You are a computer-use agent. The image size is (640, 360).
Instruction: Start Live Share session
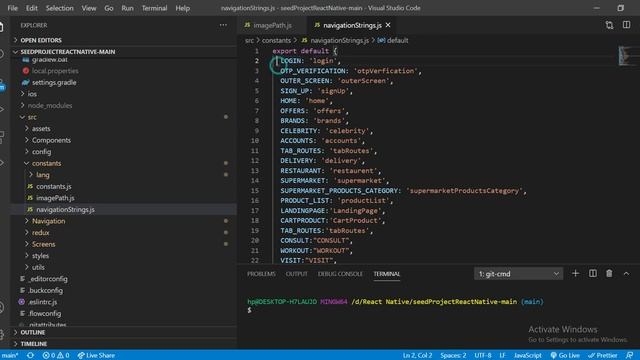click(96, 355)
